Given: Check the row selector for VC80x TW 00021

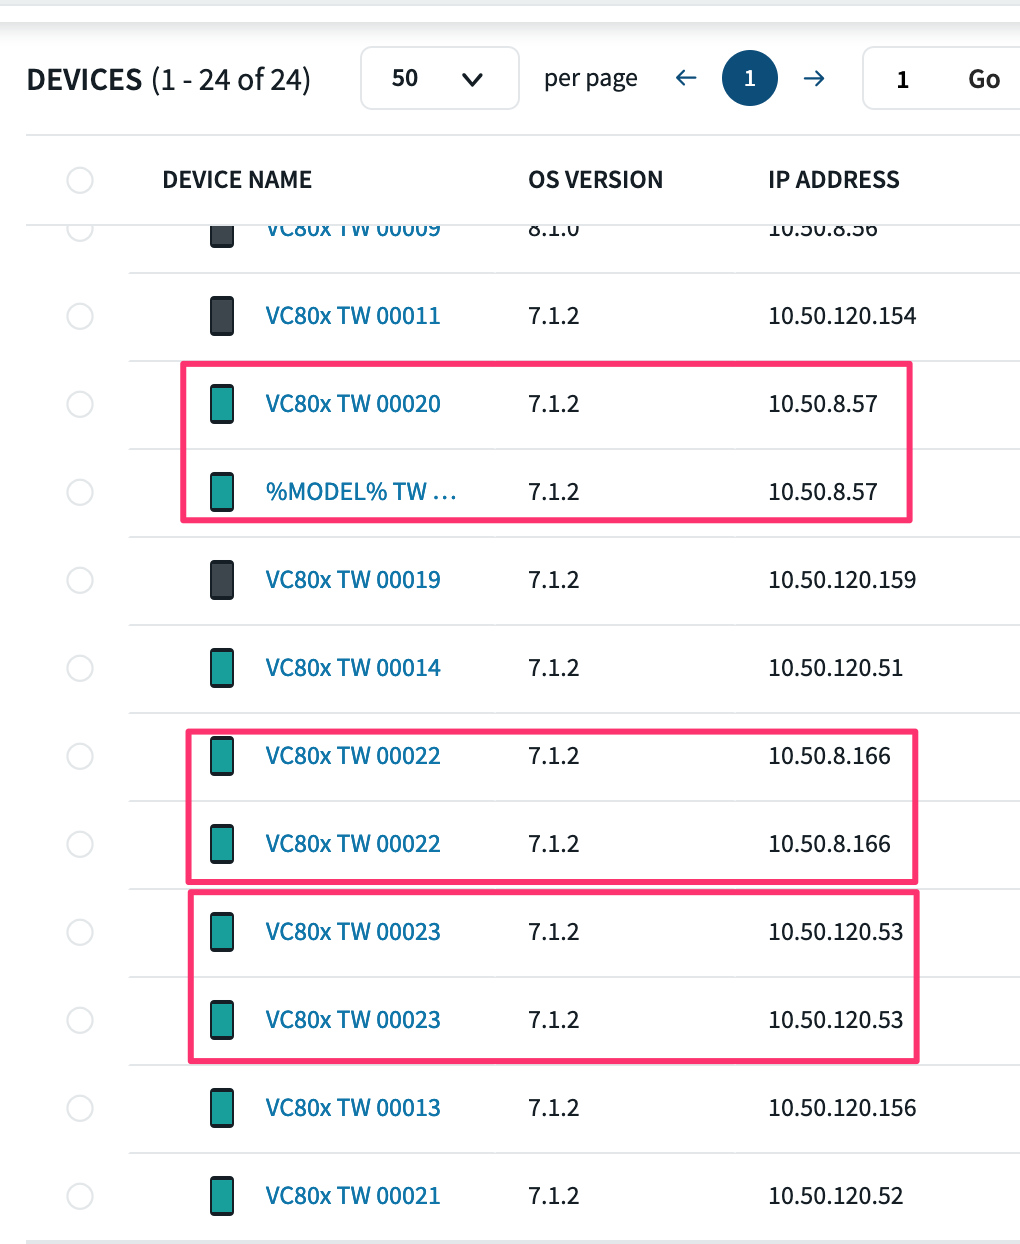Looking at the screenshot, I should coord(80,1196).
